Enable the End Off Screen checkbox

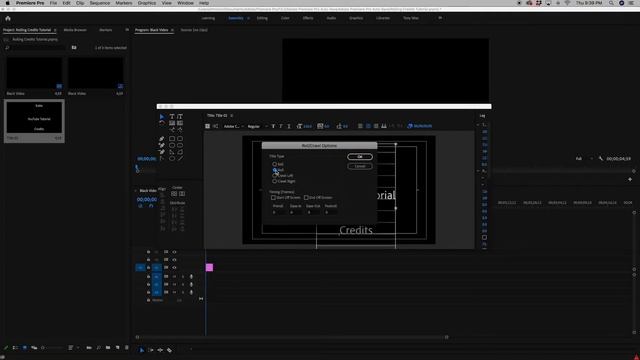(306, 198)
